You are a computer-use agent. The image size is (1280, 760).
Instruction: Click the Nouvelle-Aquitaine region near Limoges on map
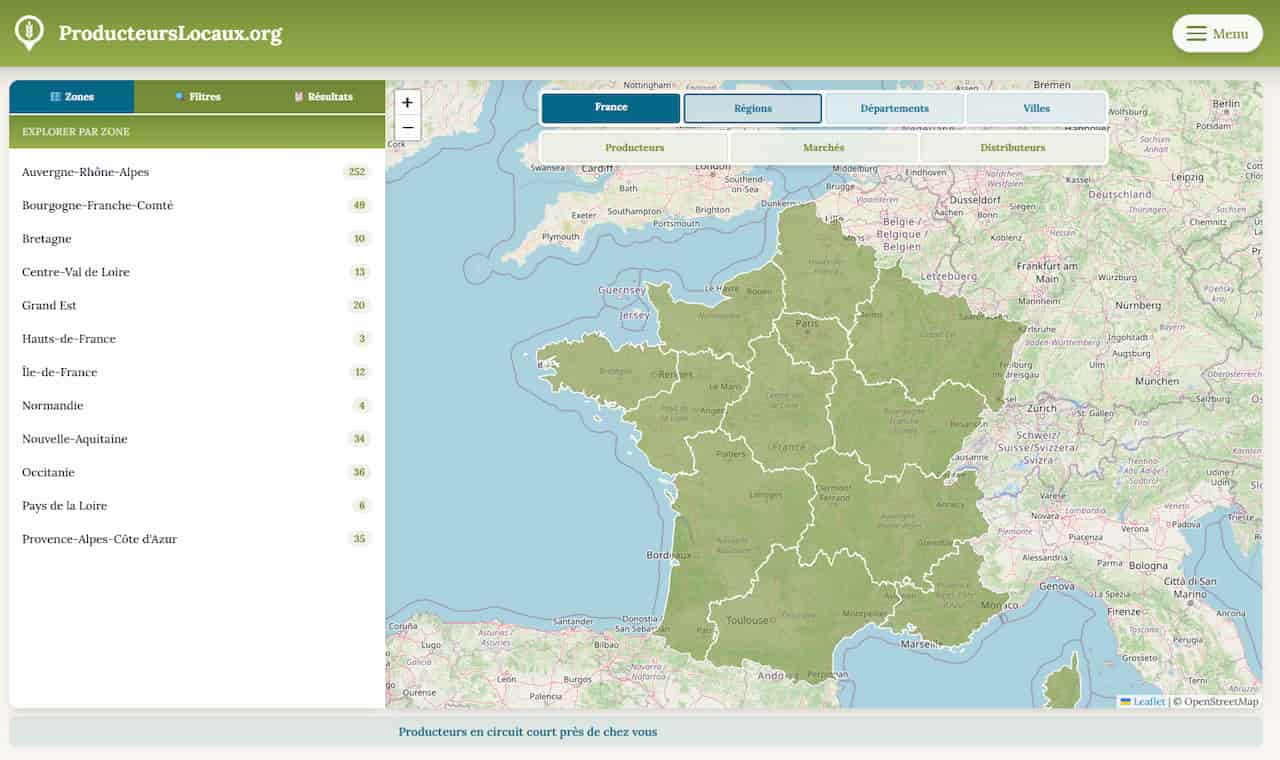[740, 530]
